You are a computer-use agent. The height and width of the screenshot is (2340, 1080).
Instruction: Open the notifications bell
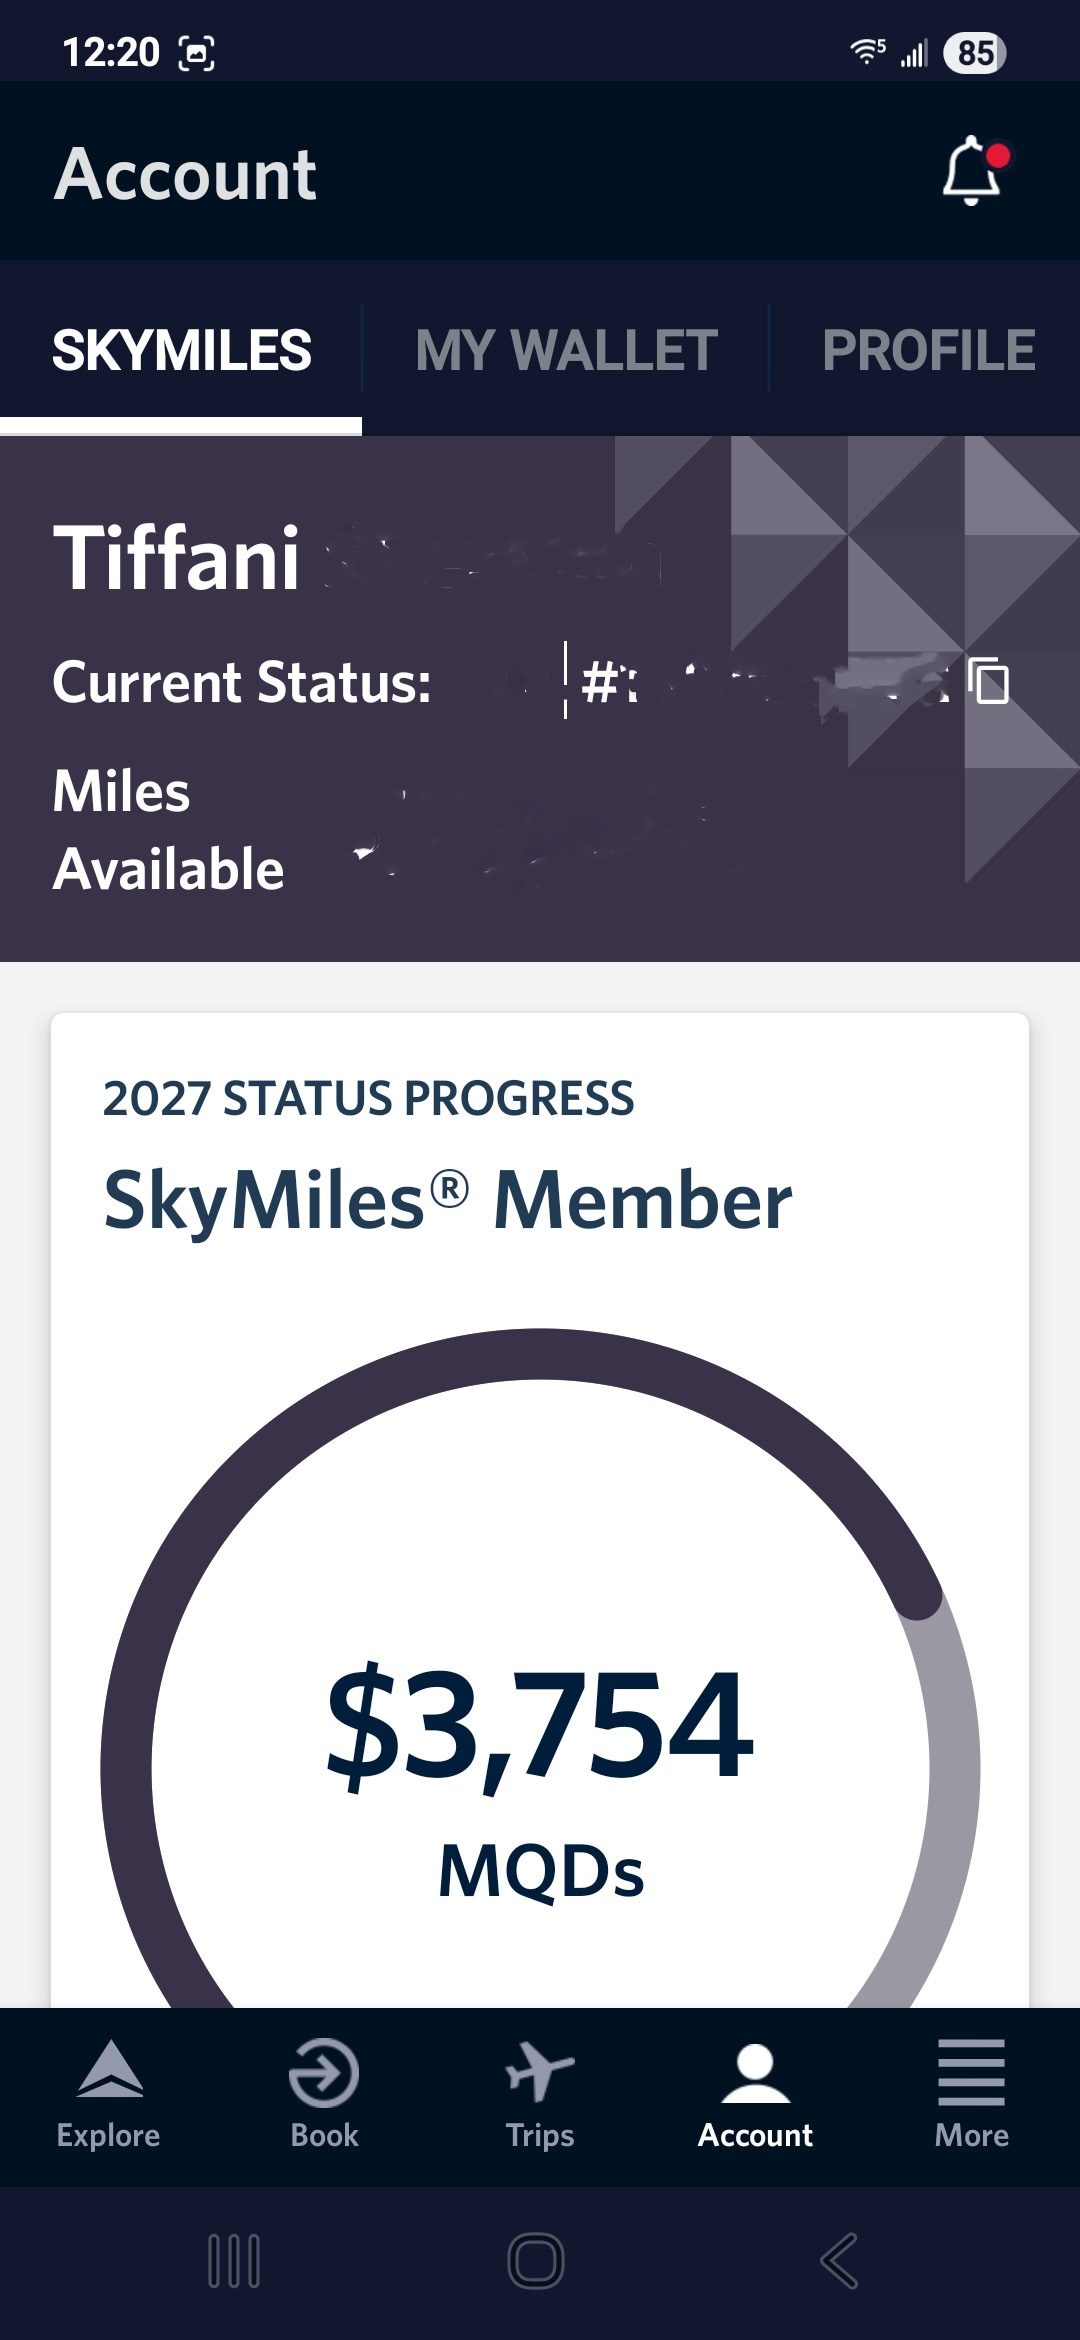[971, 172]
